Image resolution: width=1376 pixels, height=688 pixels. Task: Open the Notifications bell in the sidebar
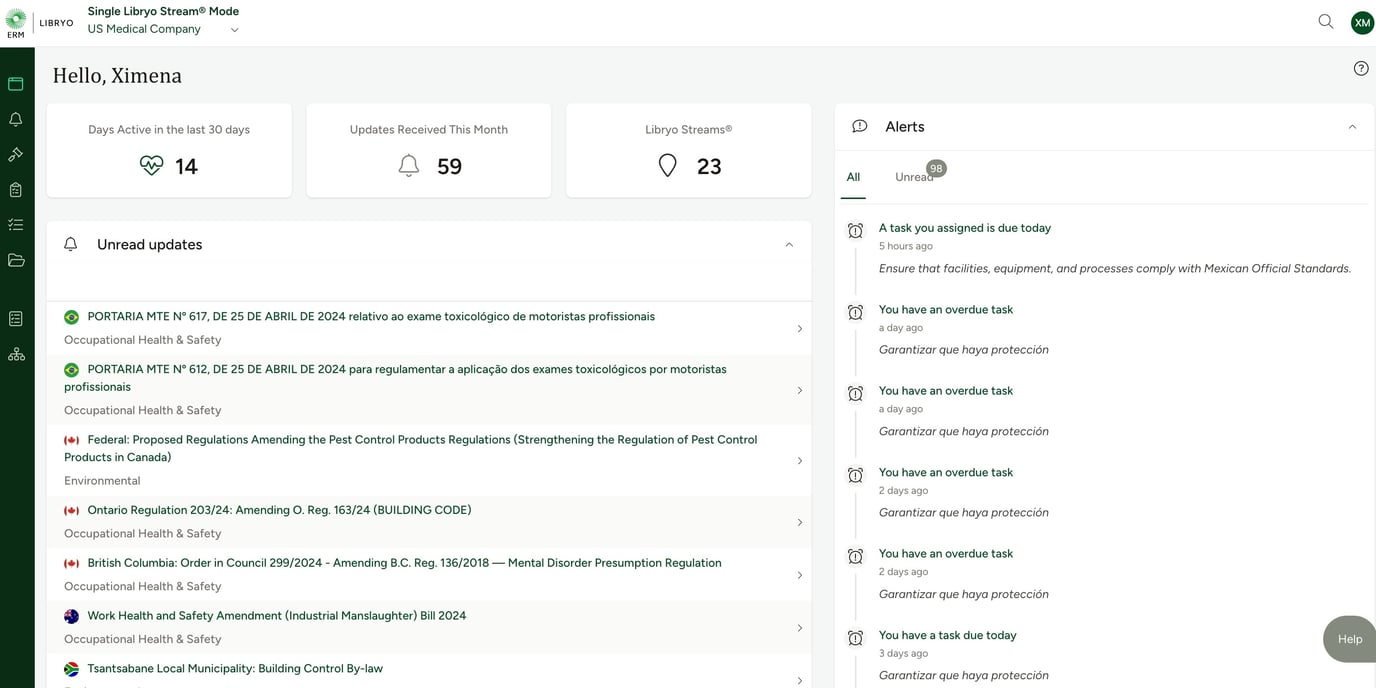pos(15,118)
